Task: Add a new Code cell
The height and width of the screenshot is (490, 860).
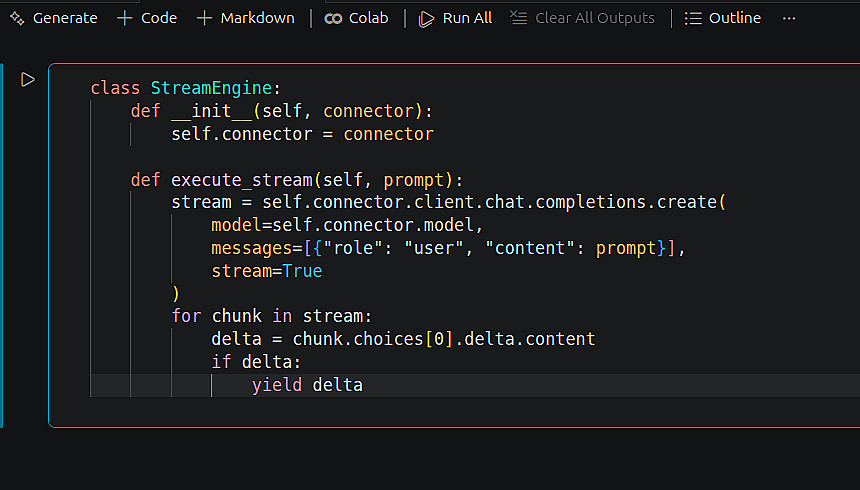Action: pos(147,18)
